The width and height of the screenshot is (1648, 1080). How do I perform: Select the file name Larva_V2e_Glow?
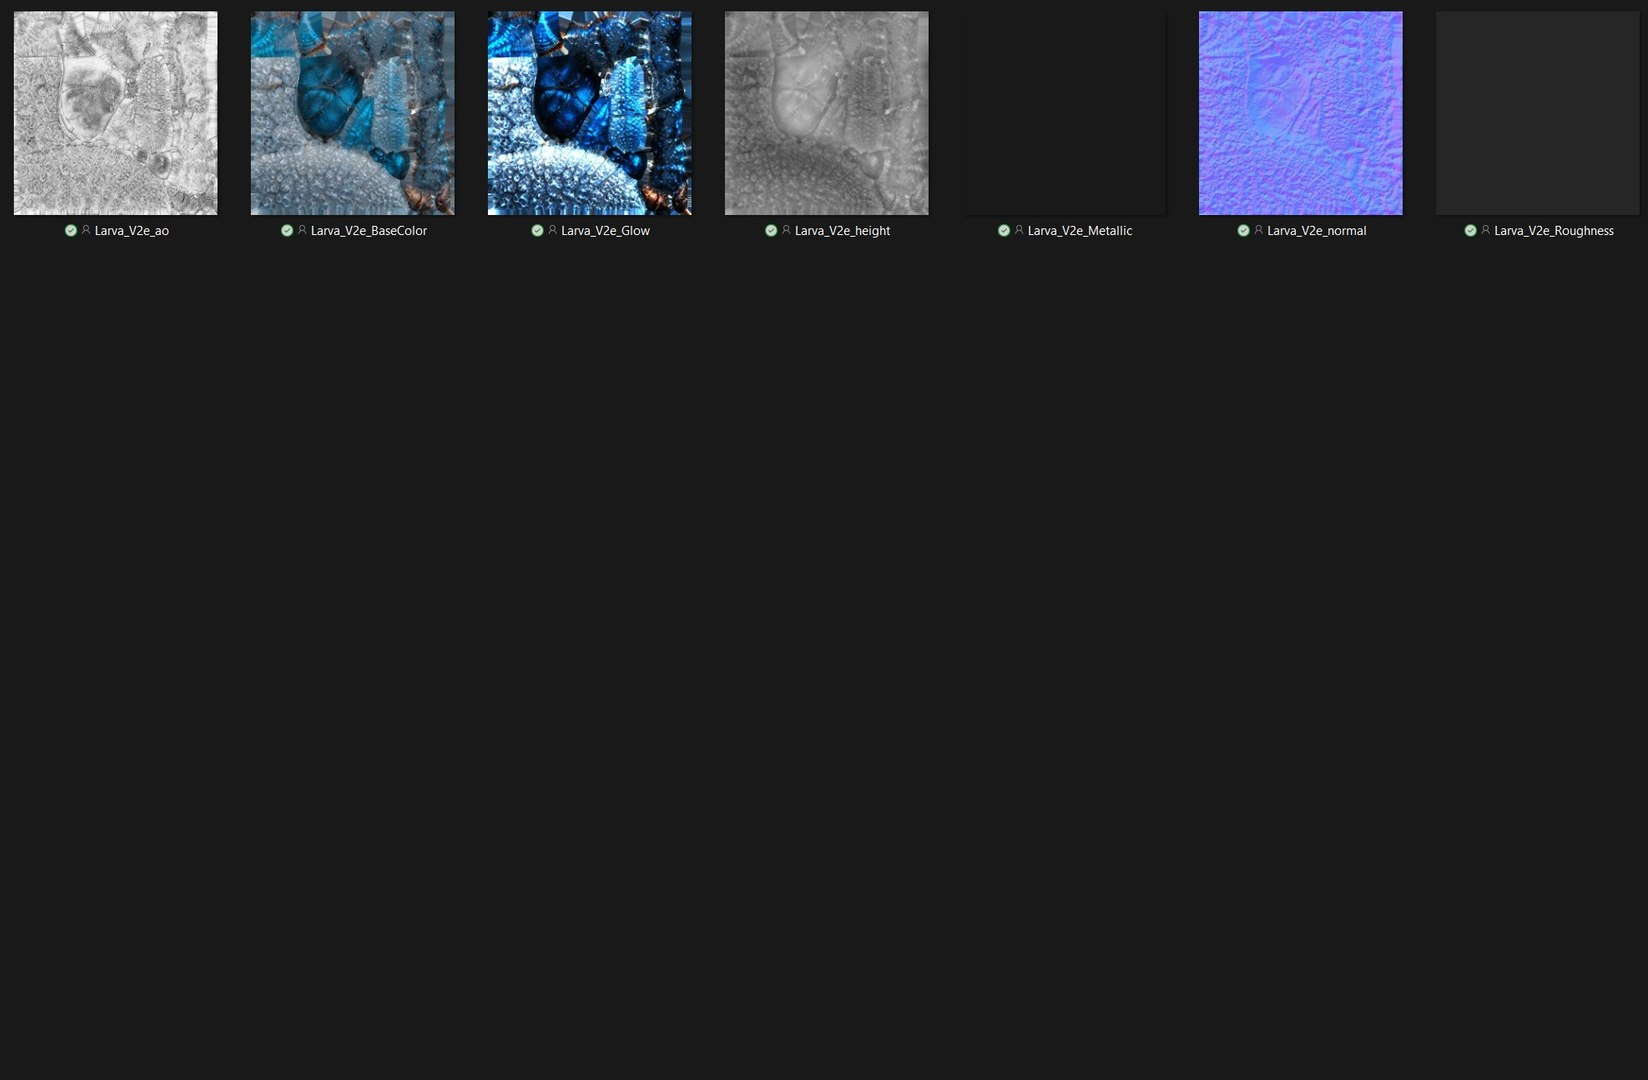(x=605, y=231)
